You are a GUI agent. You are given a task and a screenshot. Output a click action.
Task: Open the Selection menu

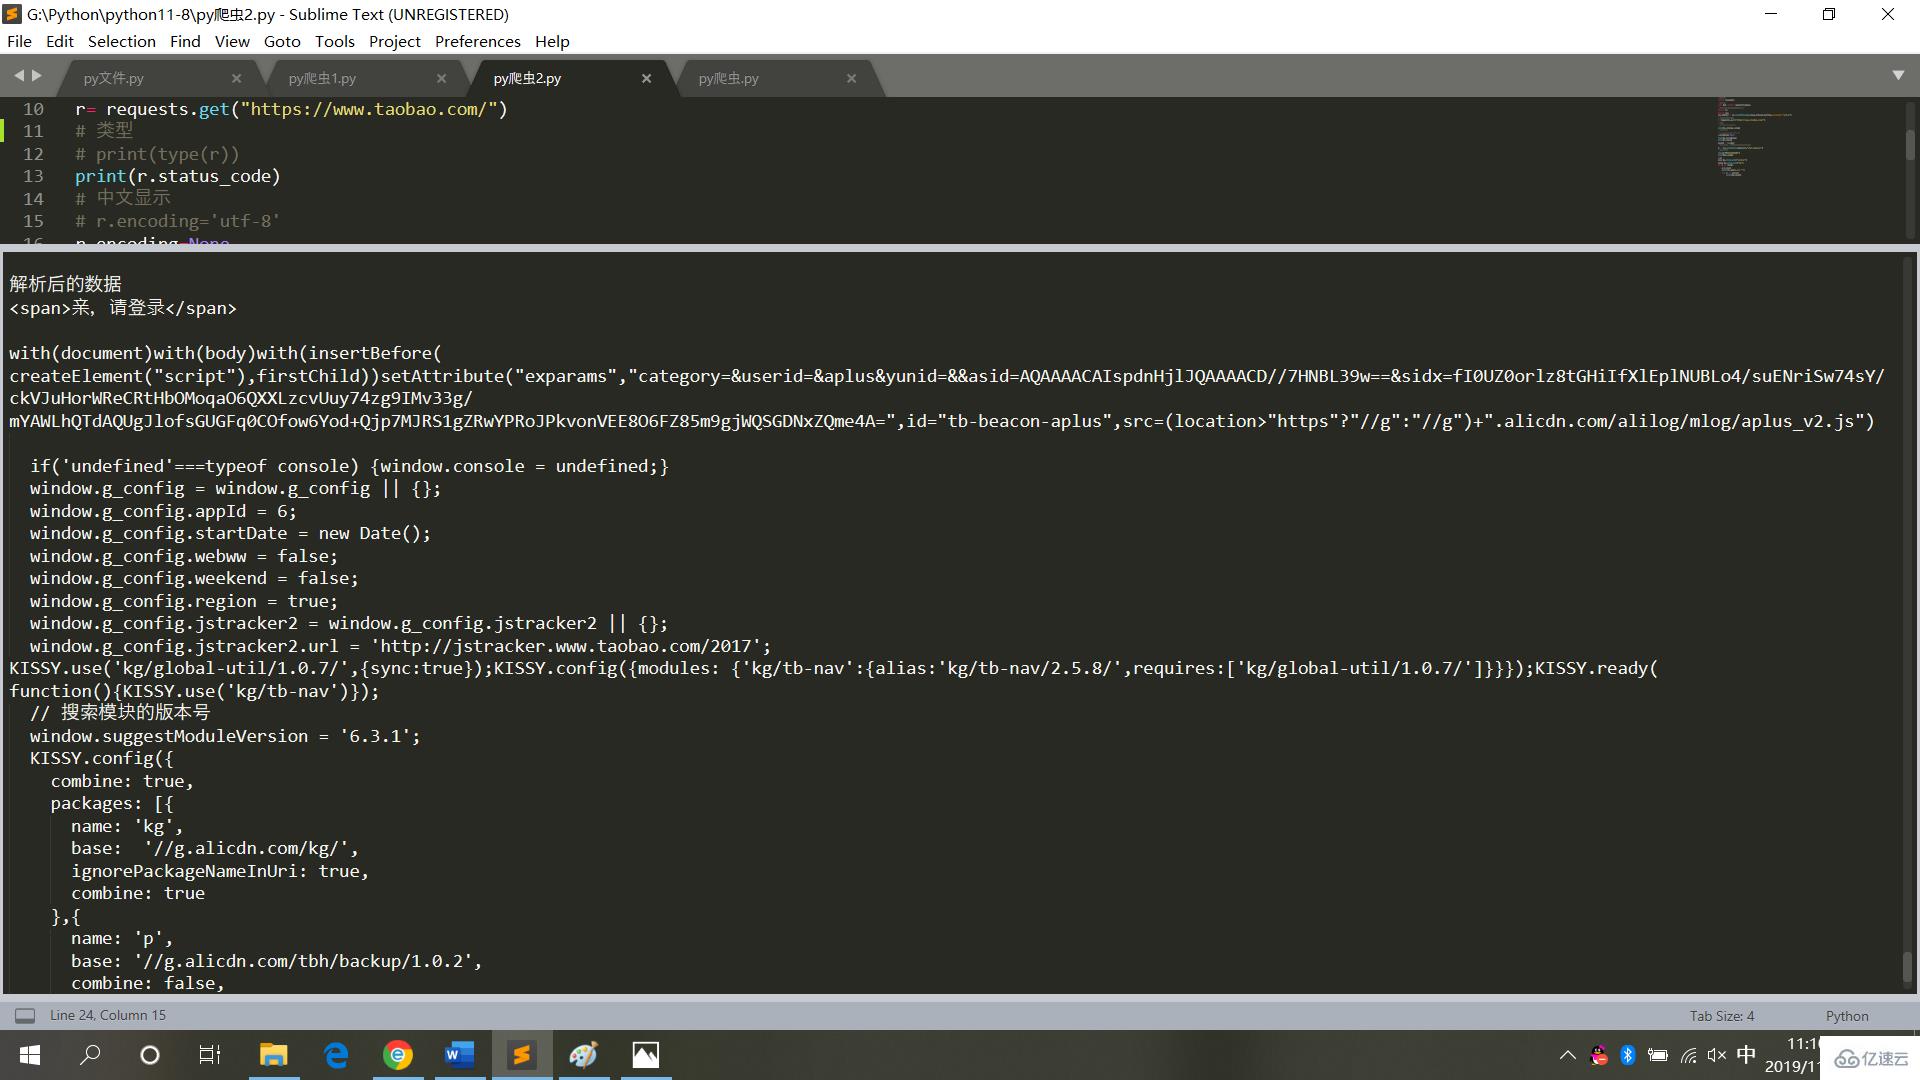coord(122,41)
